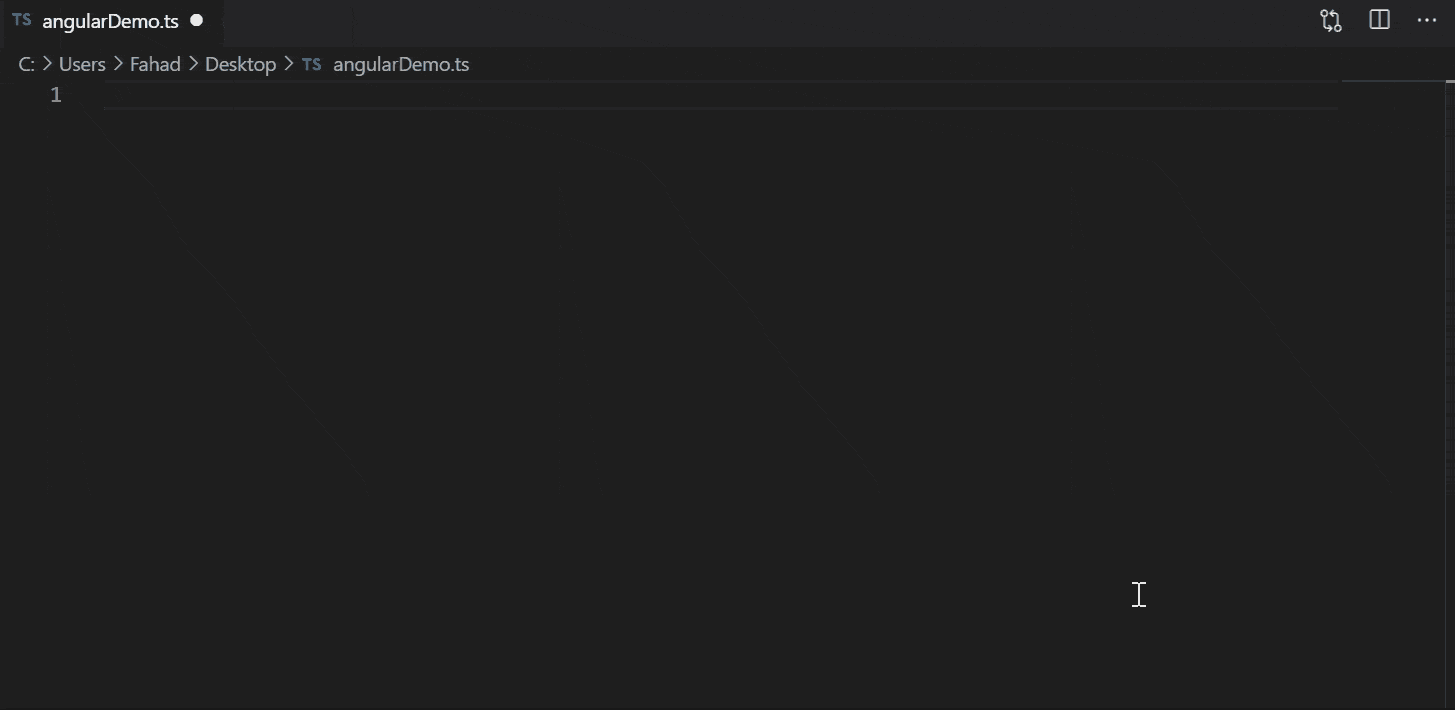The width and height of the screenshot is (1455, 710).
Task: Expand the chevron after Desktop breadcrumb
Action: pos(288,64)
